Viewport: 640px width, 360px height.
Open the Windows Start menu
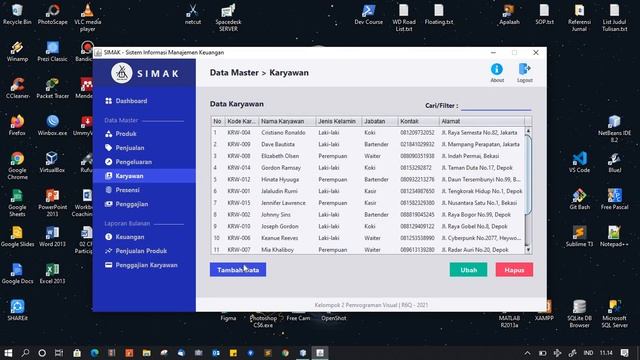pyautogui.click(x=8, y=353)
